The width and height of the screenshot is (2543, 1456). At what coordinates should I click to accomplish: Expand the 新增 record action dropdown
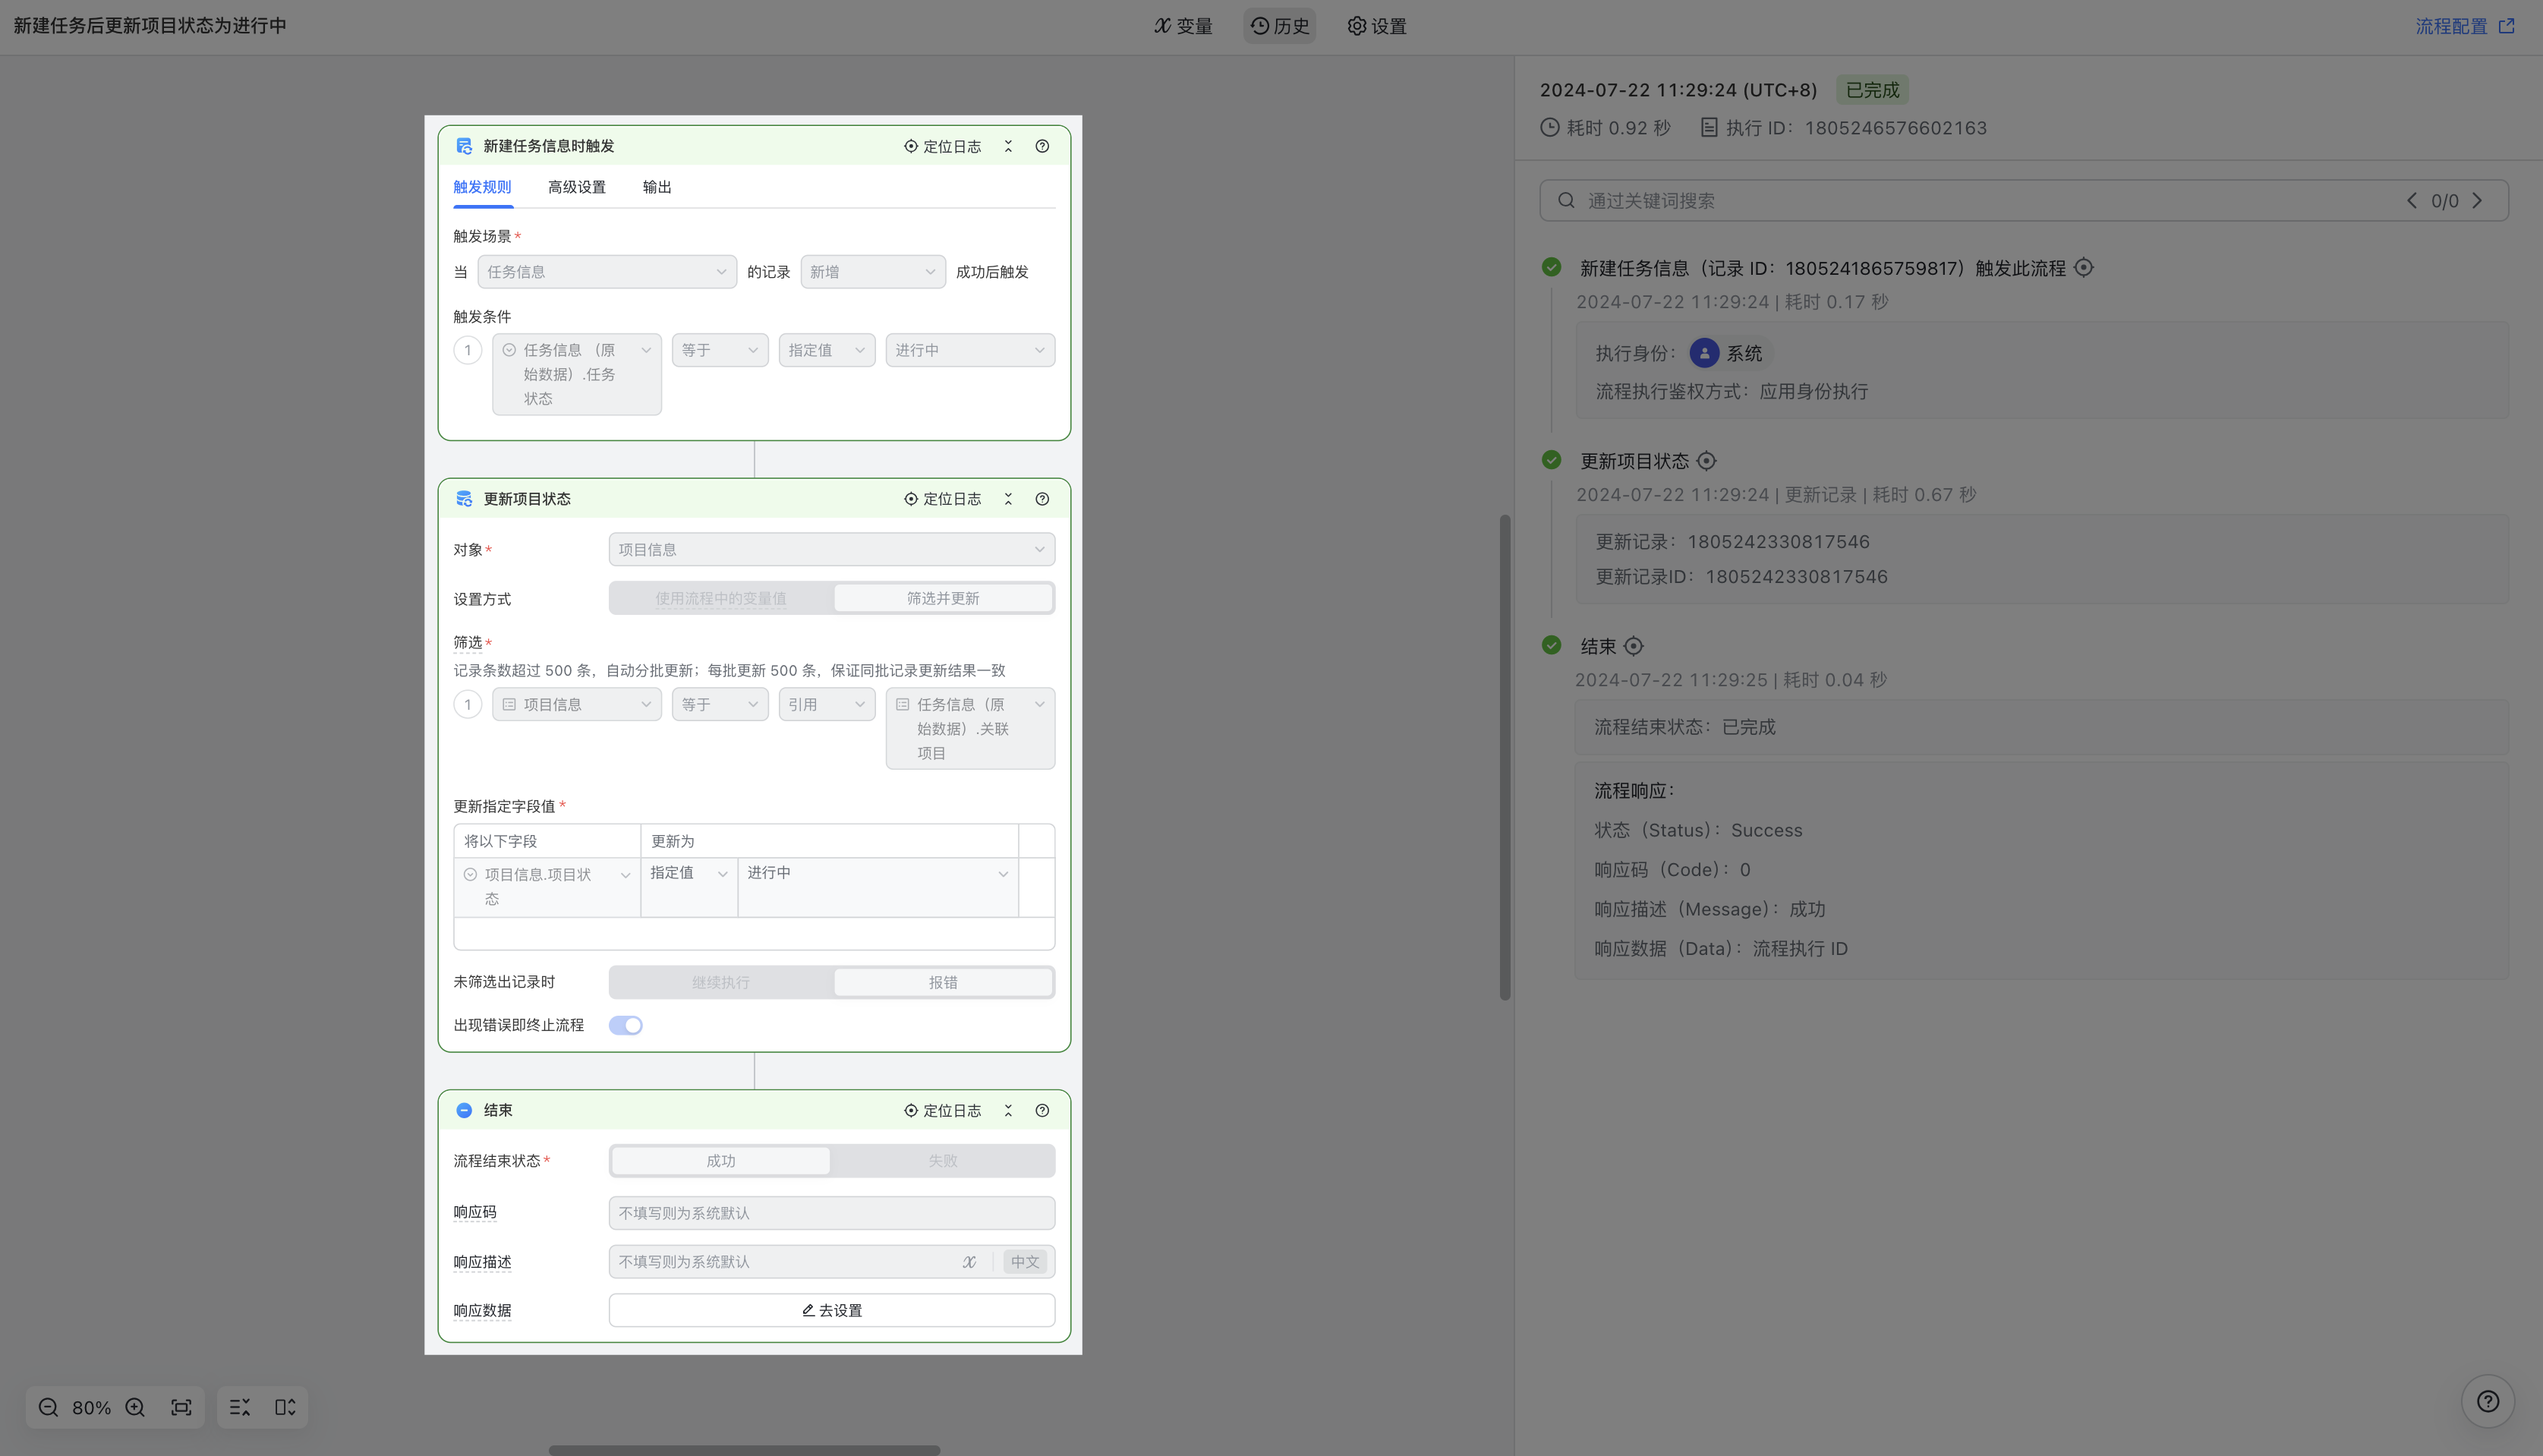(x=872, y=272)
